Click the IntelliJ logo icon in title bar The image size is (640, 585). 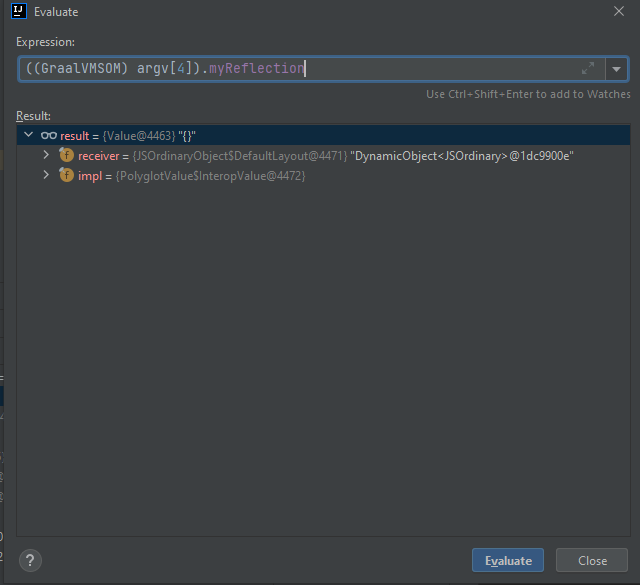coord(19,11)
